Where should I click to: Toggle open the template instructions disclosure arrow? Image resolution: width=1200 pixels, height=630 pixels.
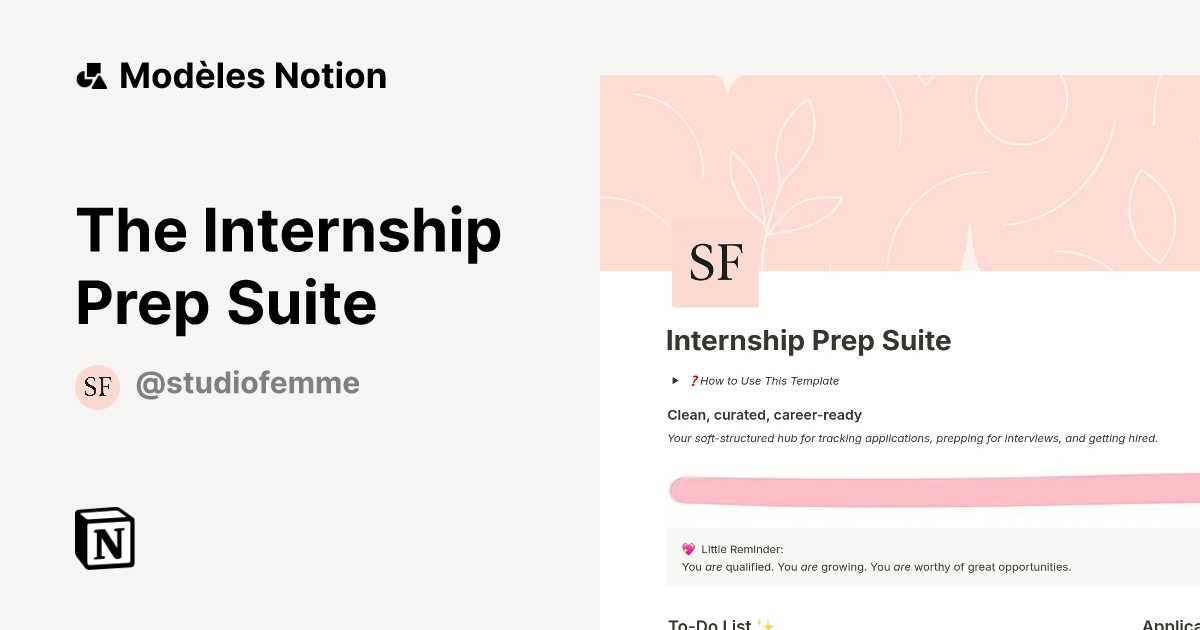[675, 380]
